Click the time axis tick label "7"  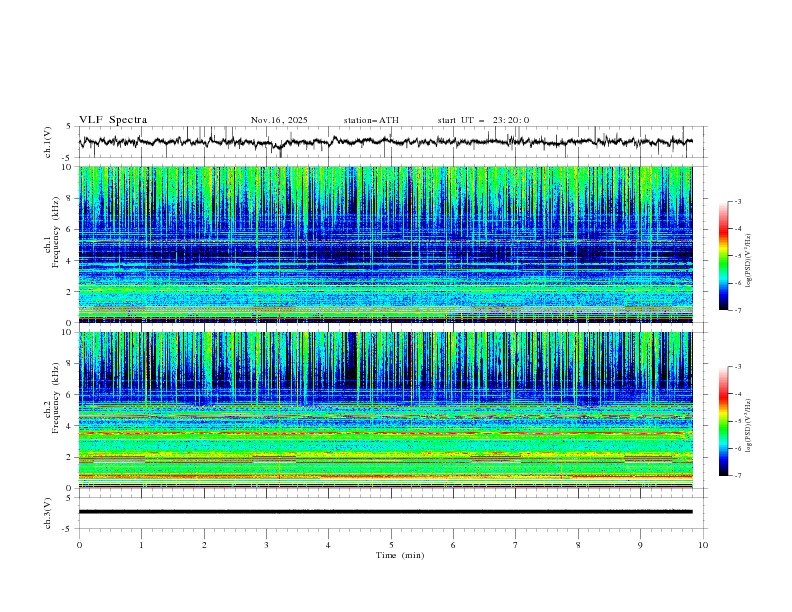[516, 545]
